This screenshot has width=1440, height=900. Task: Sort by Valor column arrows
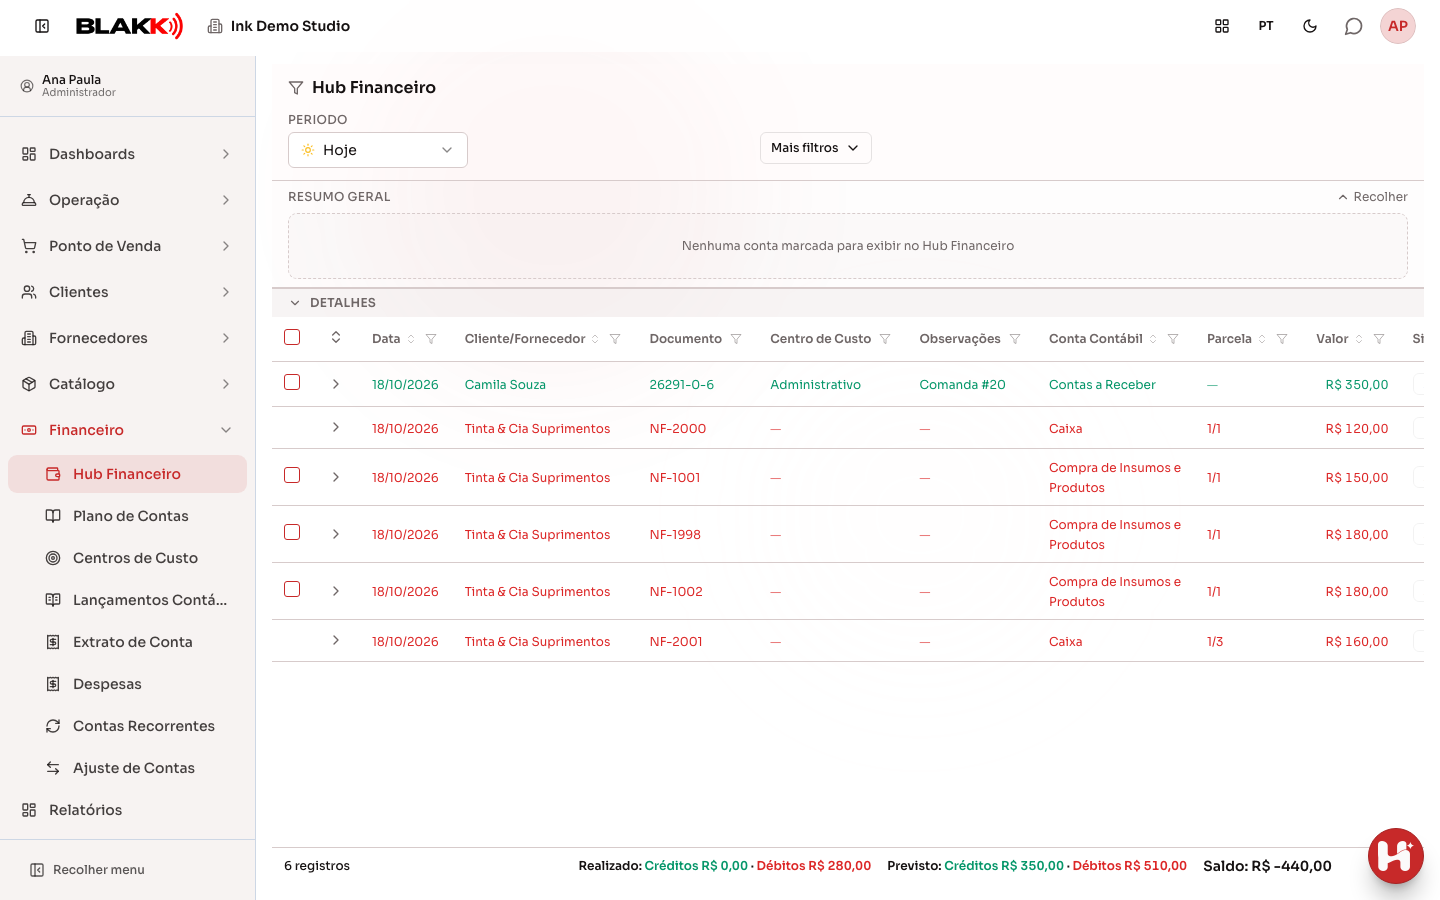click(x=1359, y=339)
